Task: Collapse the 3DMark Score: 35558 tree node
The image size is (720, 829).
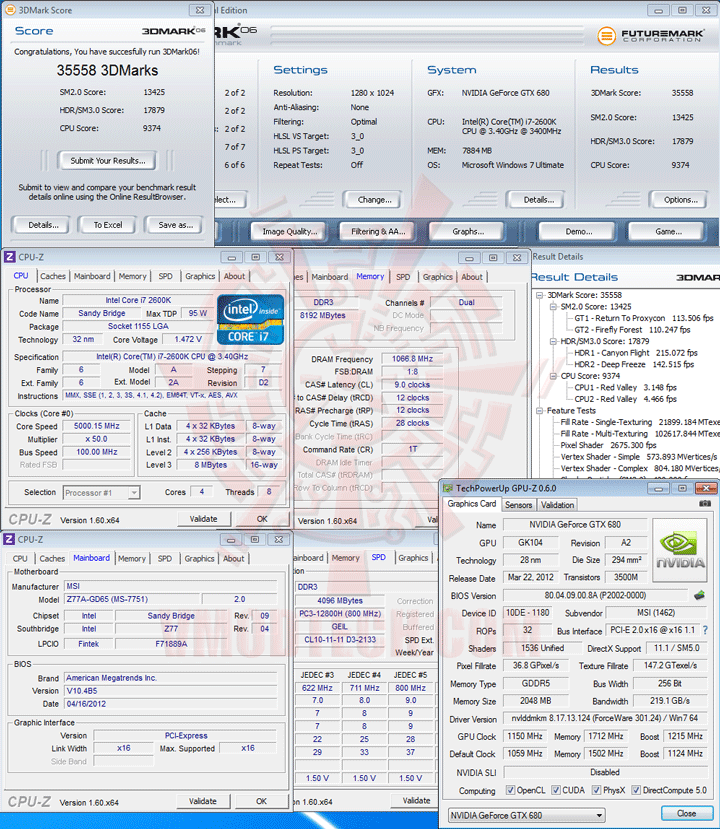Action: [539, 295]
